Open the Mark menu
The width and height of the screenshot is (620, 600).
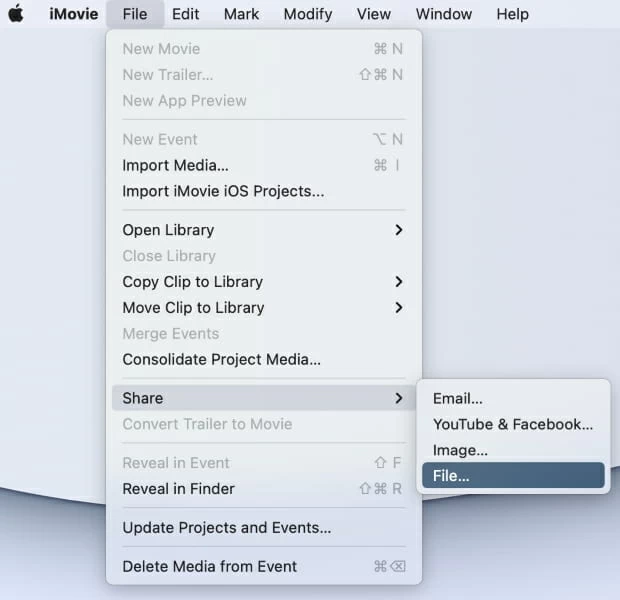pyautogui.click(x=241, y=14)
